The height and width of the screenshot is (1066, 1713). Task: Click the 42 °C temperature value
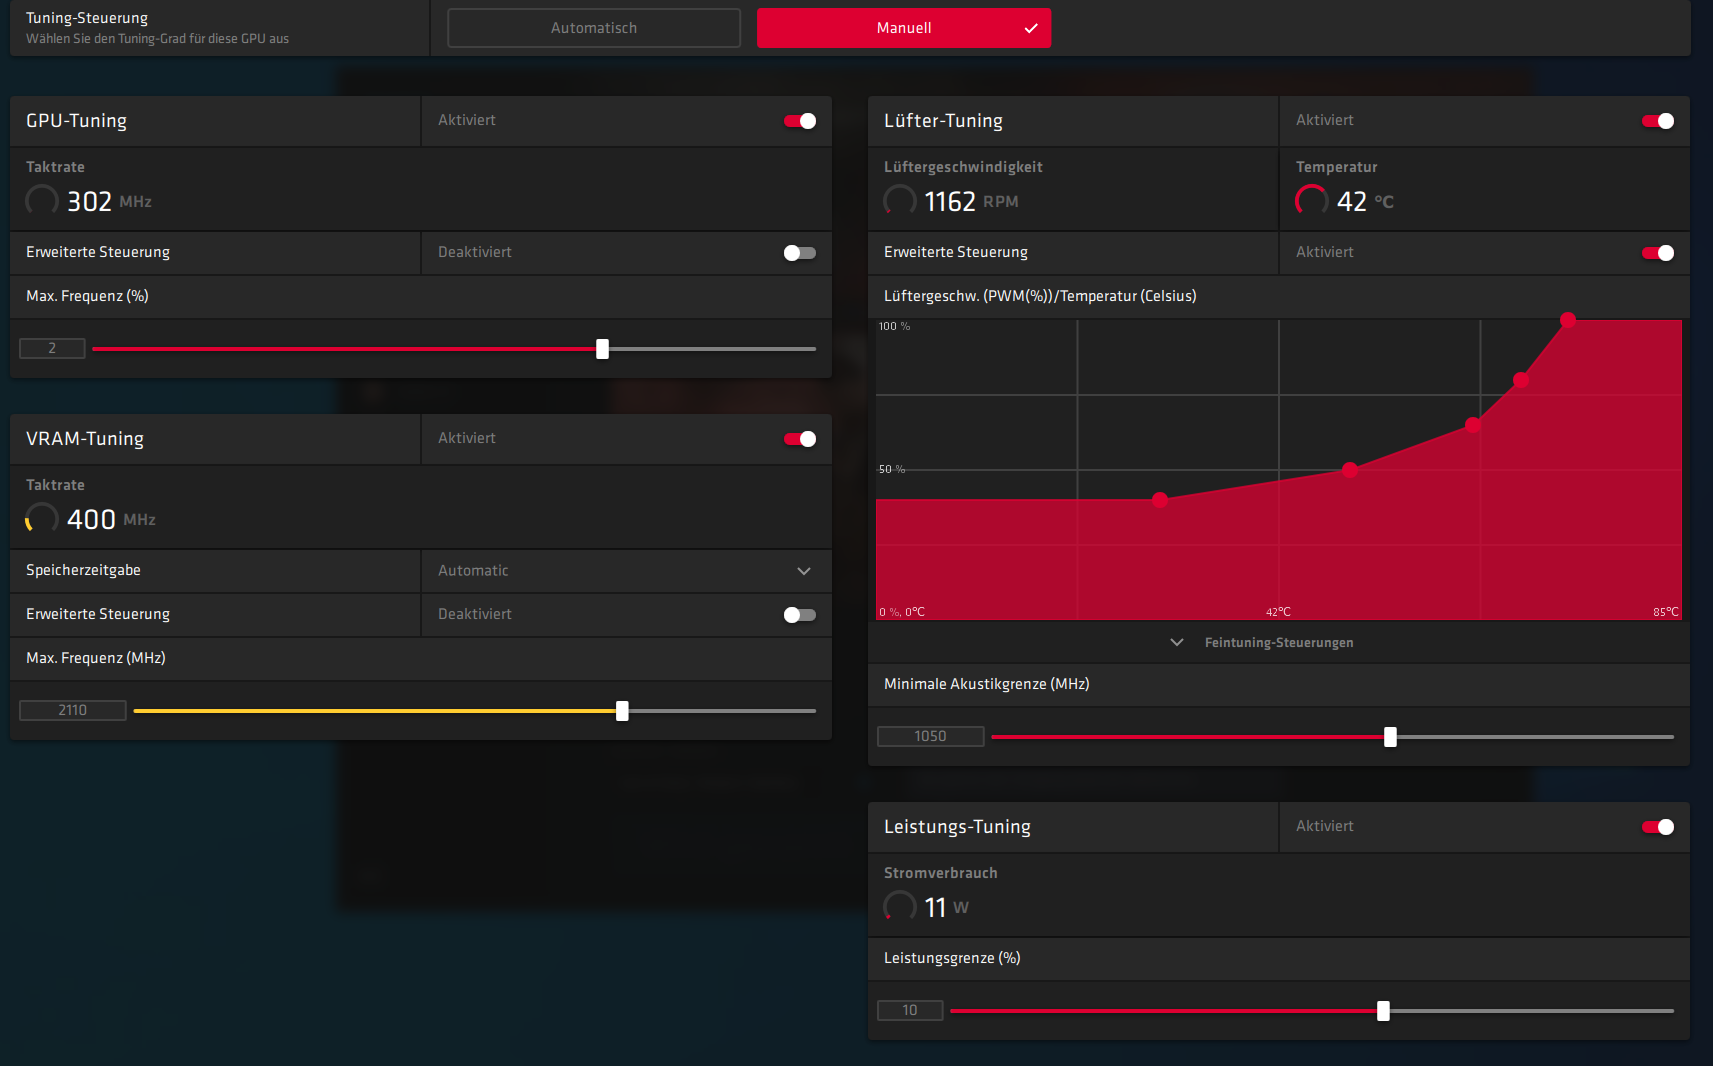click(x=1365, y=202)
